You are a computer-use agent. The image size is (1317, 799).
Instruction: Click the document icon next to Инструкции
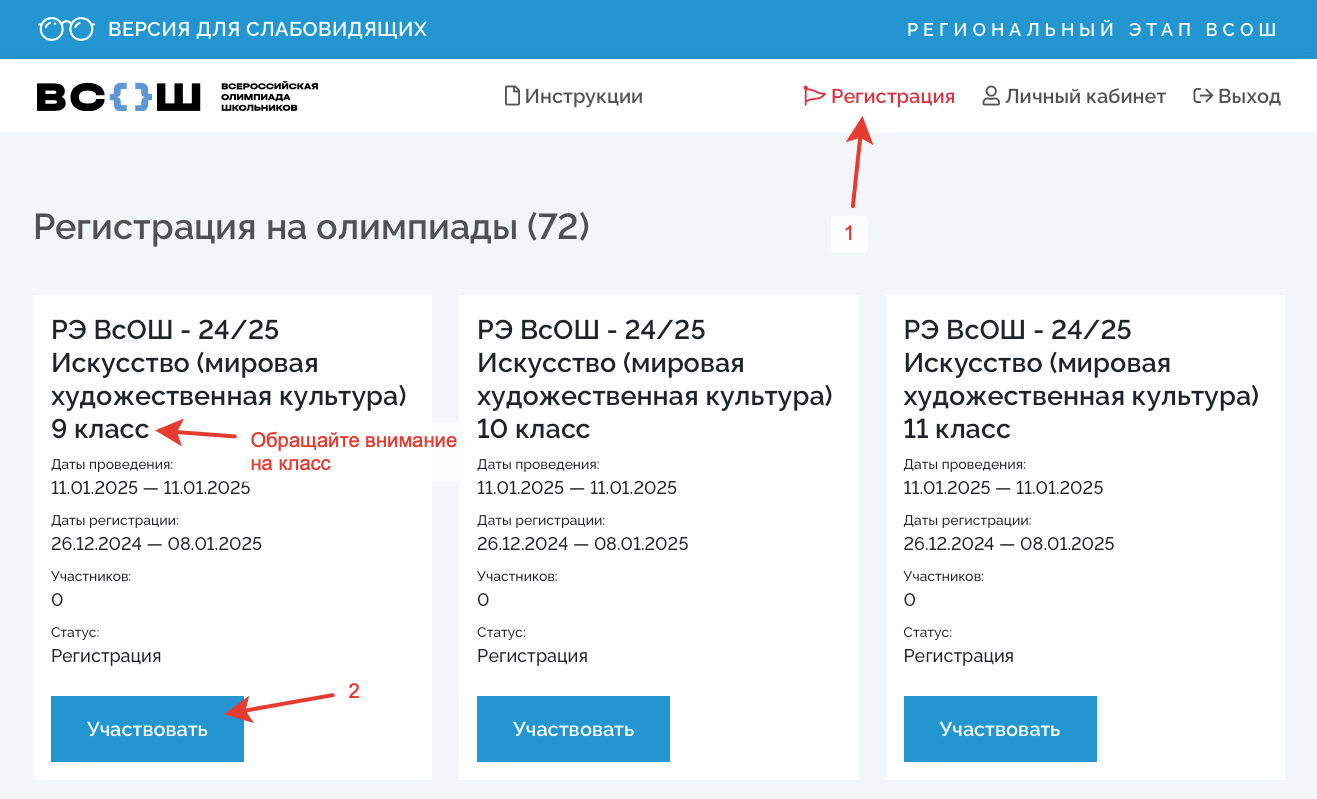(x=512, y=97)
